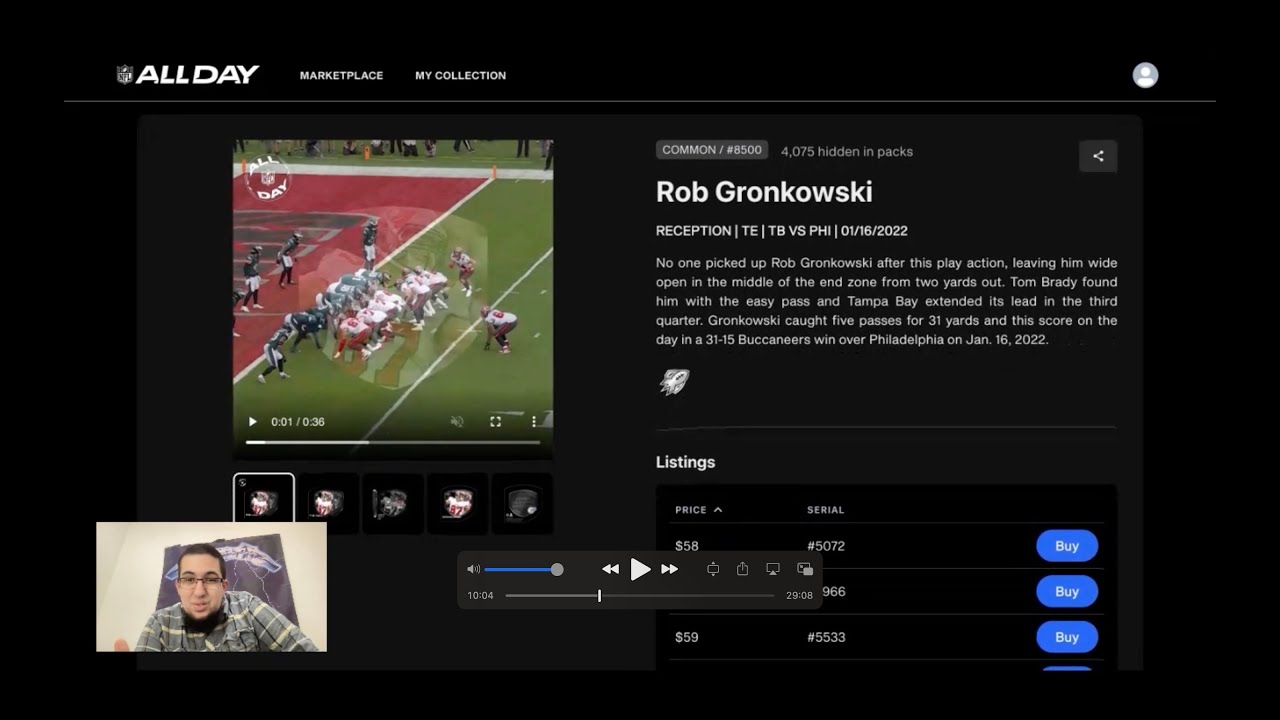
Task: Unmute the moment video's crossed-out speaker icon
Action: pos(457,422)
